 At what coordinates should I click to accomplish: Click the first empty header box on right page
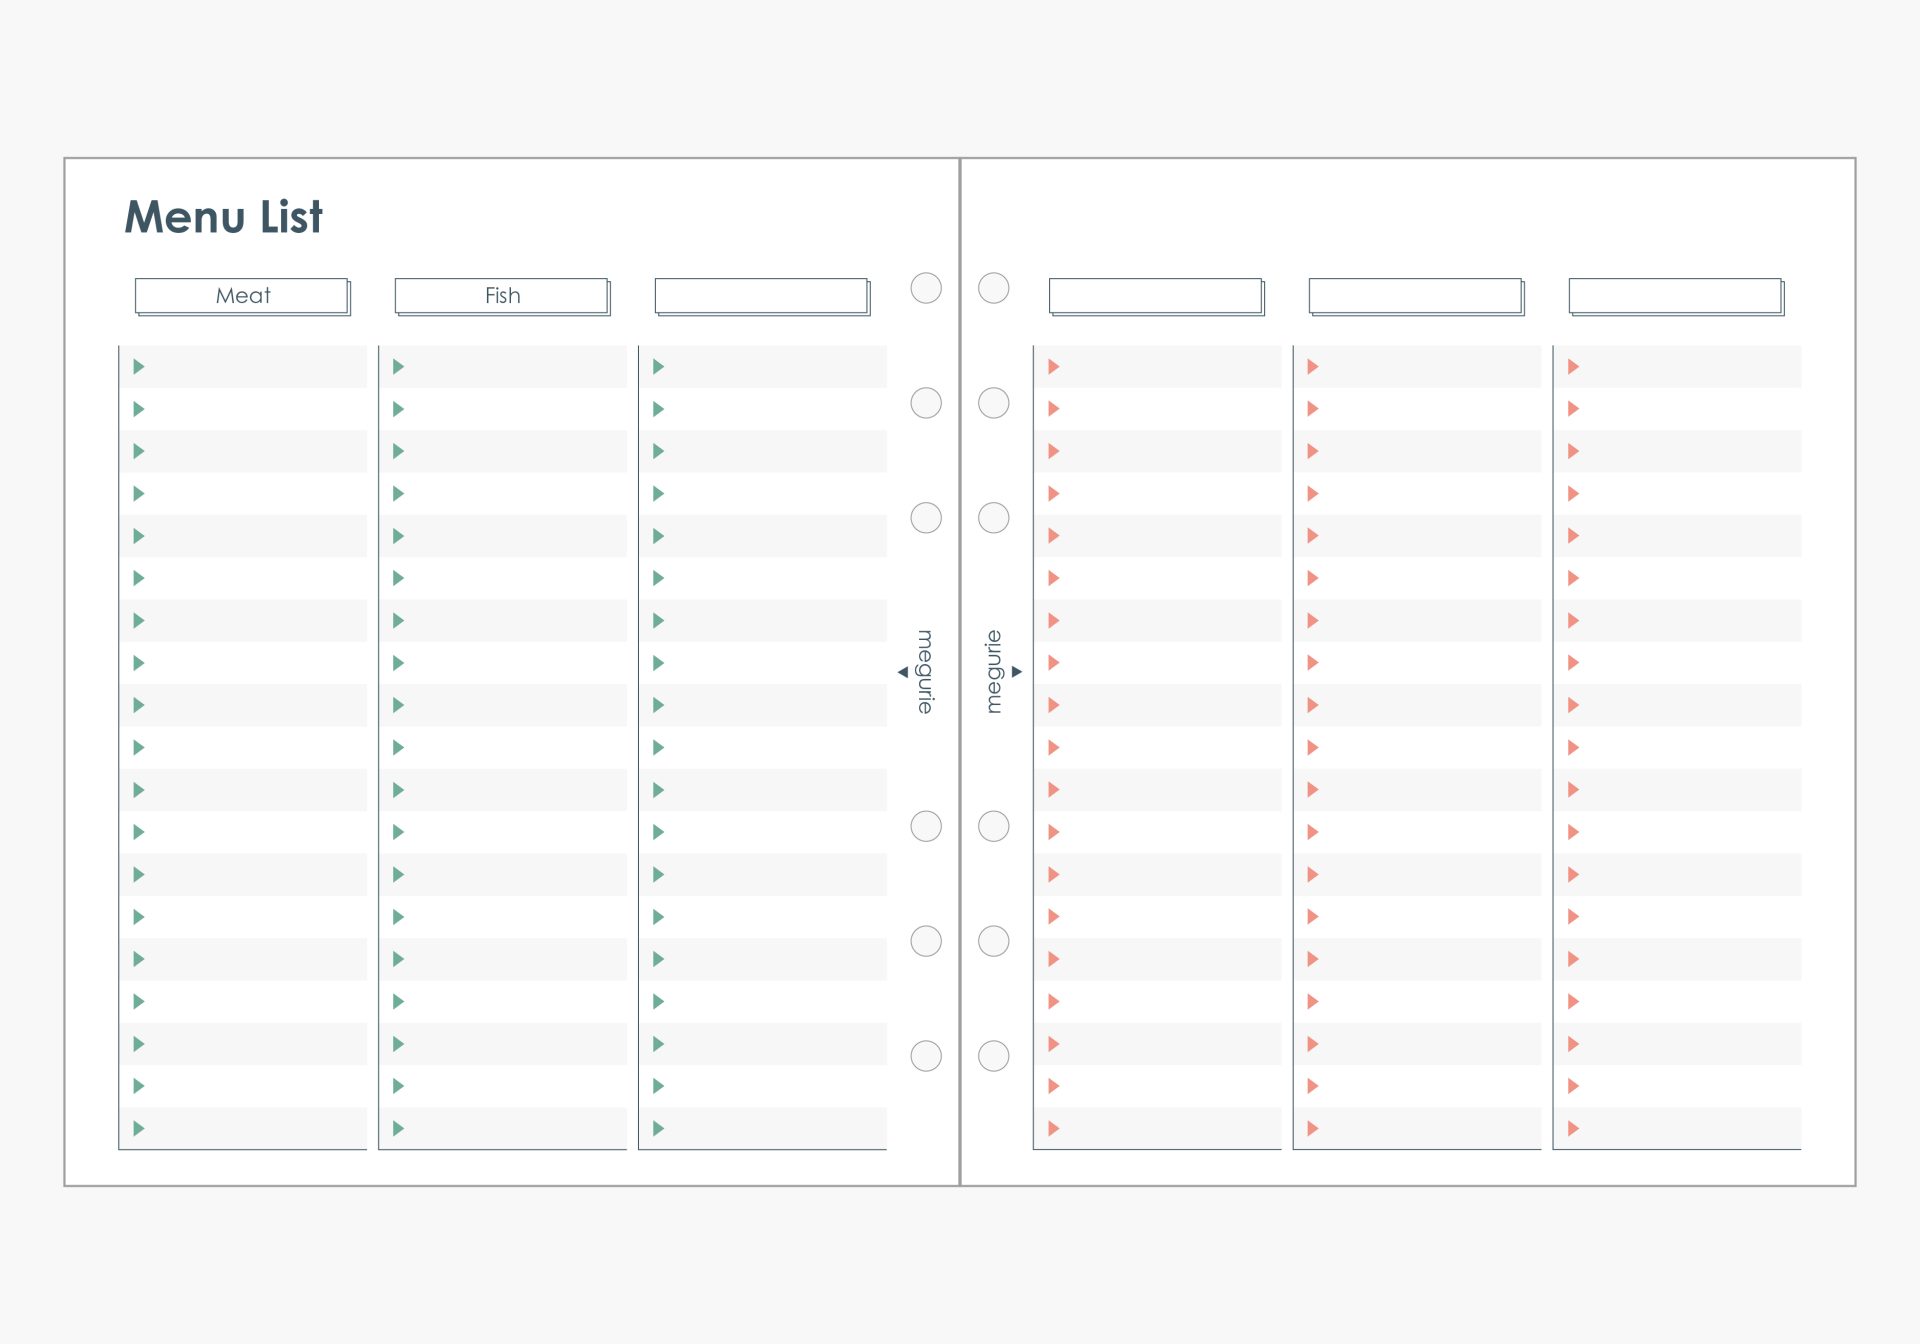coord(1156,296)
